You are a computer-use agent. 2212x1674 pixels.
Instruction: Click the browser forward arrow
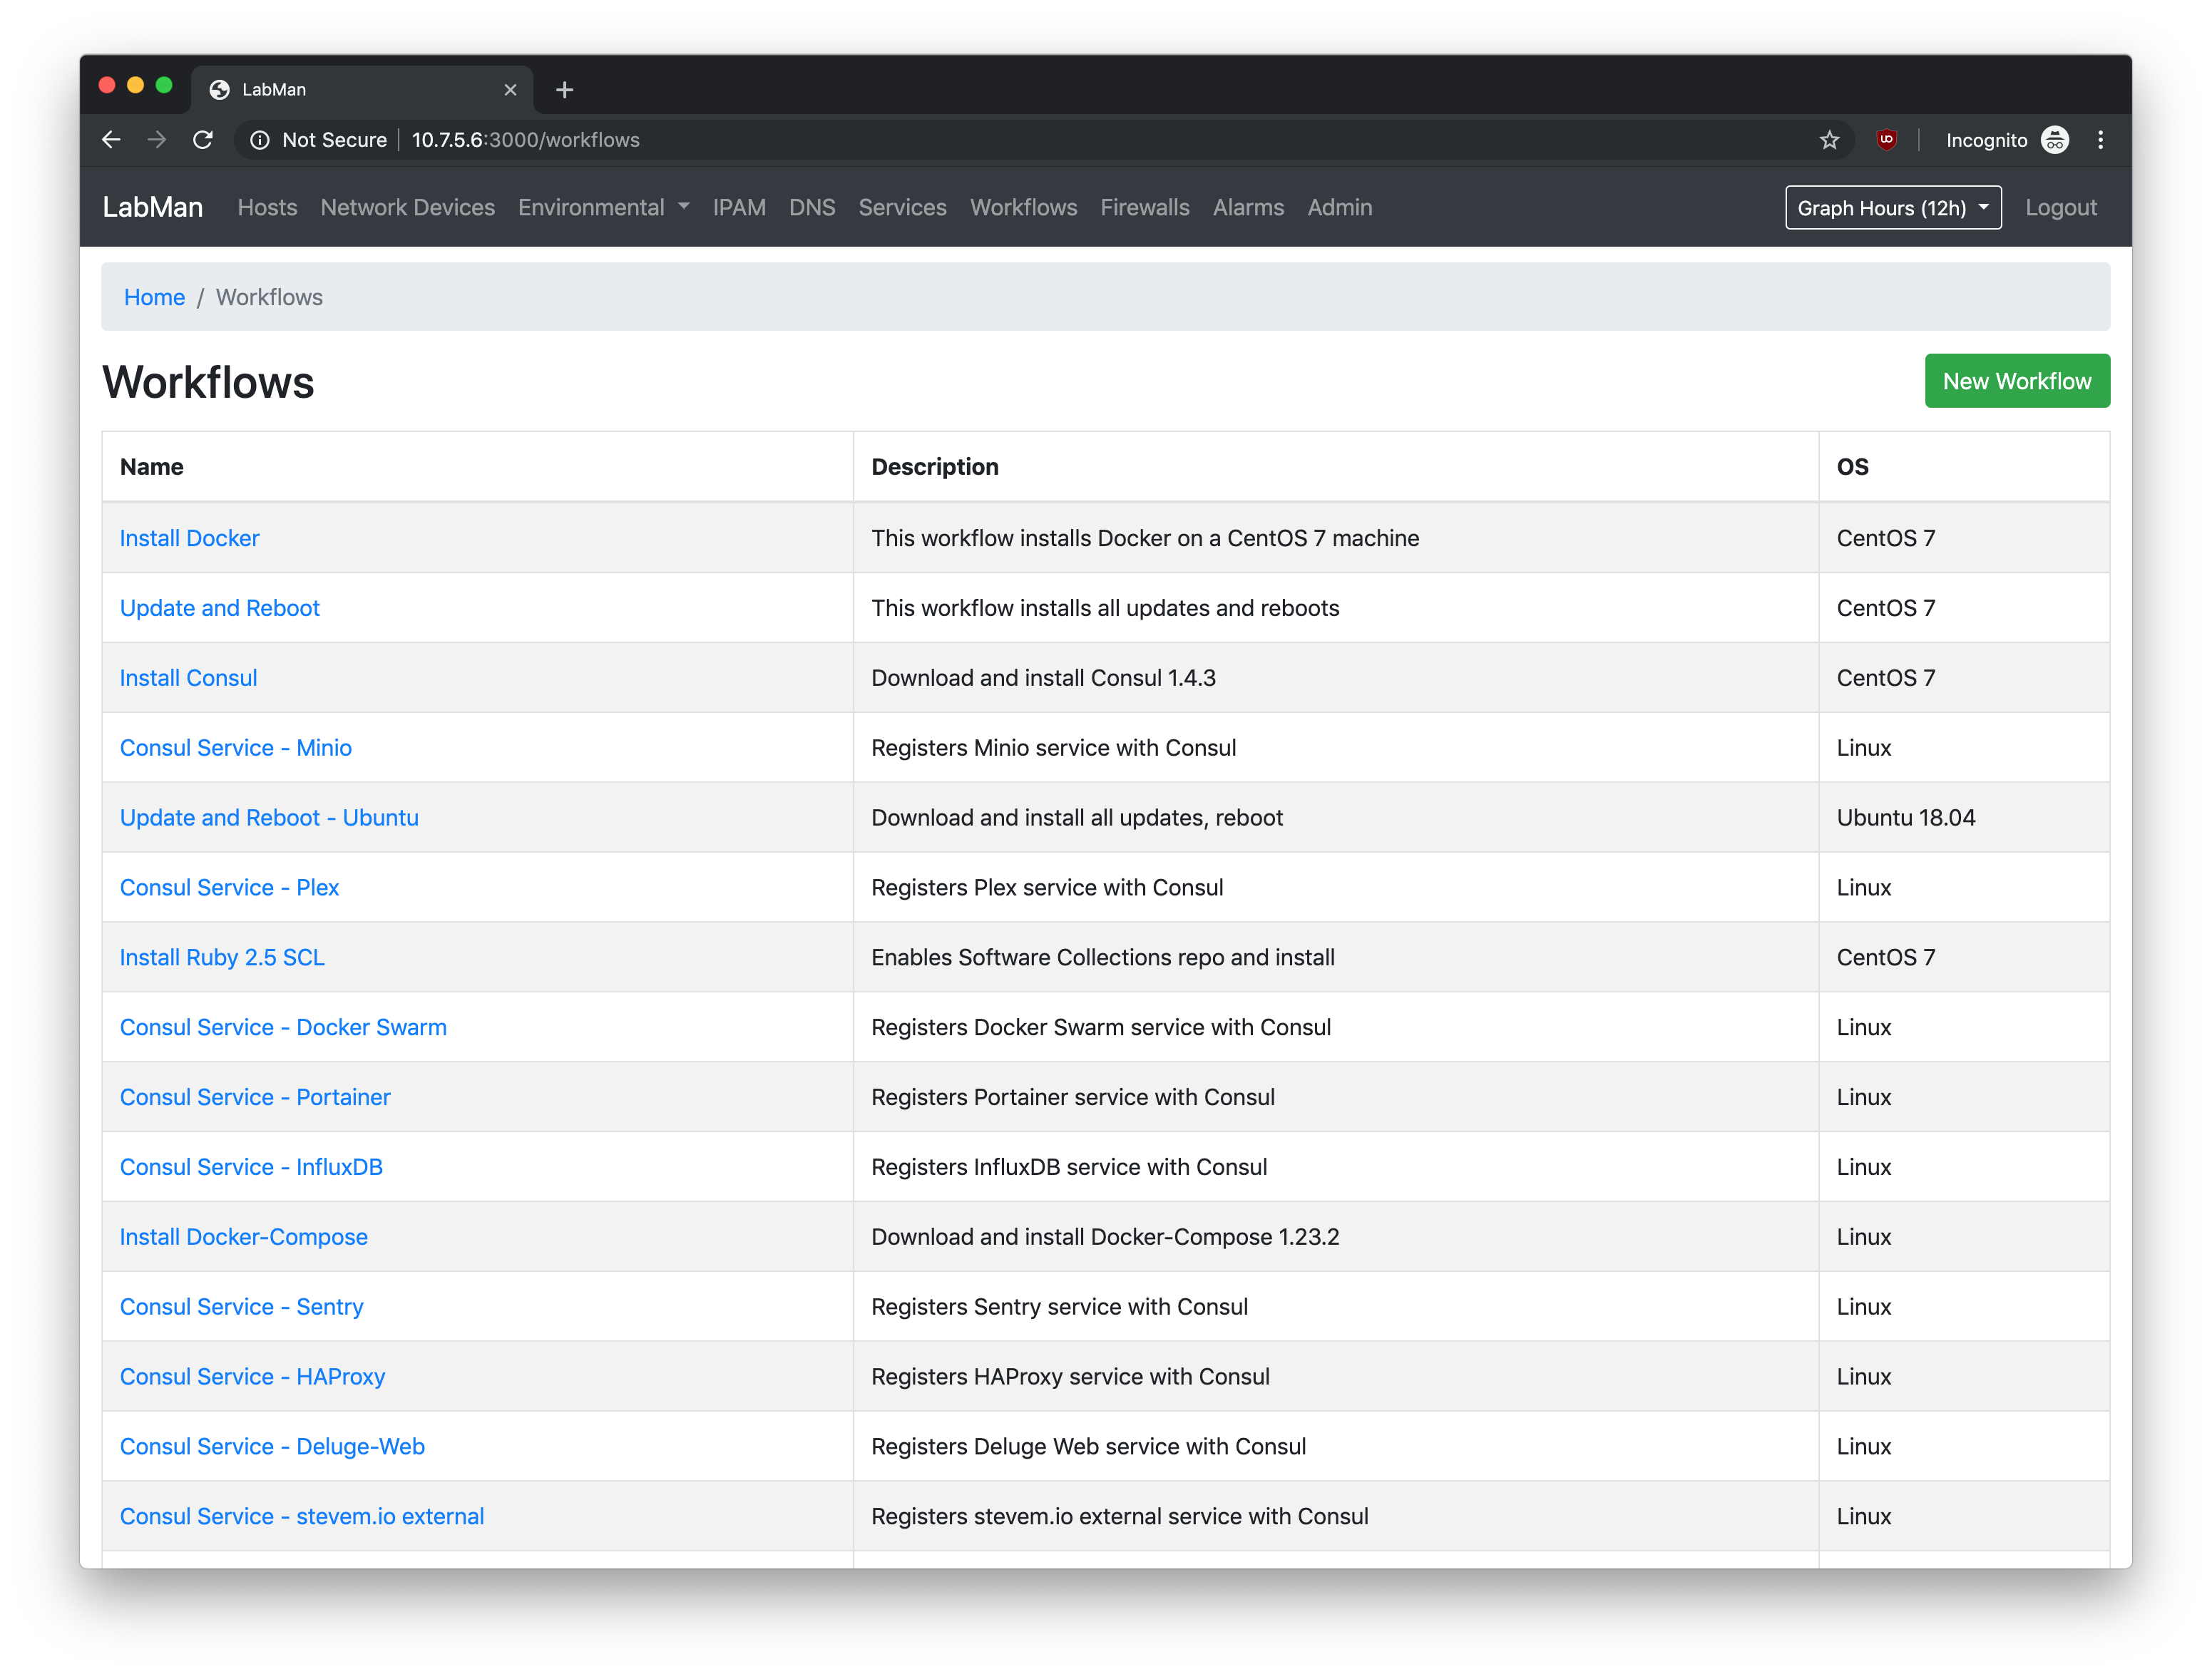pyautogui.click(x=157, y=140)
